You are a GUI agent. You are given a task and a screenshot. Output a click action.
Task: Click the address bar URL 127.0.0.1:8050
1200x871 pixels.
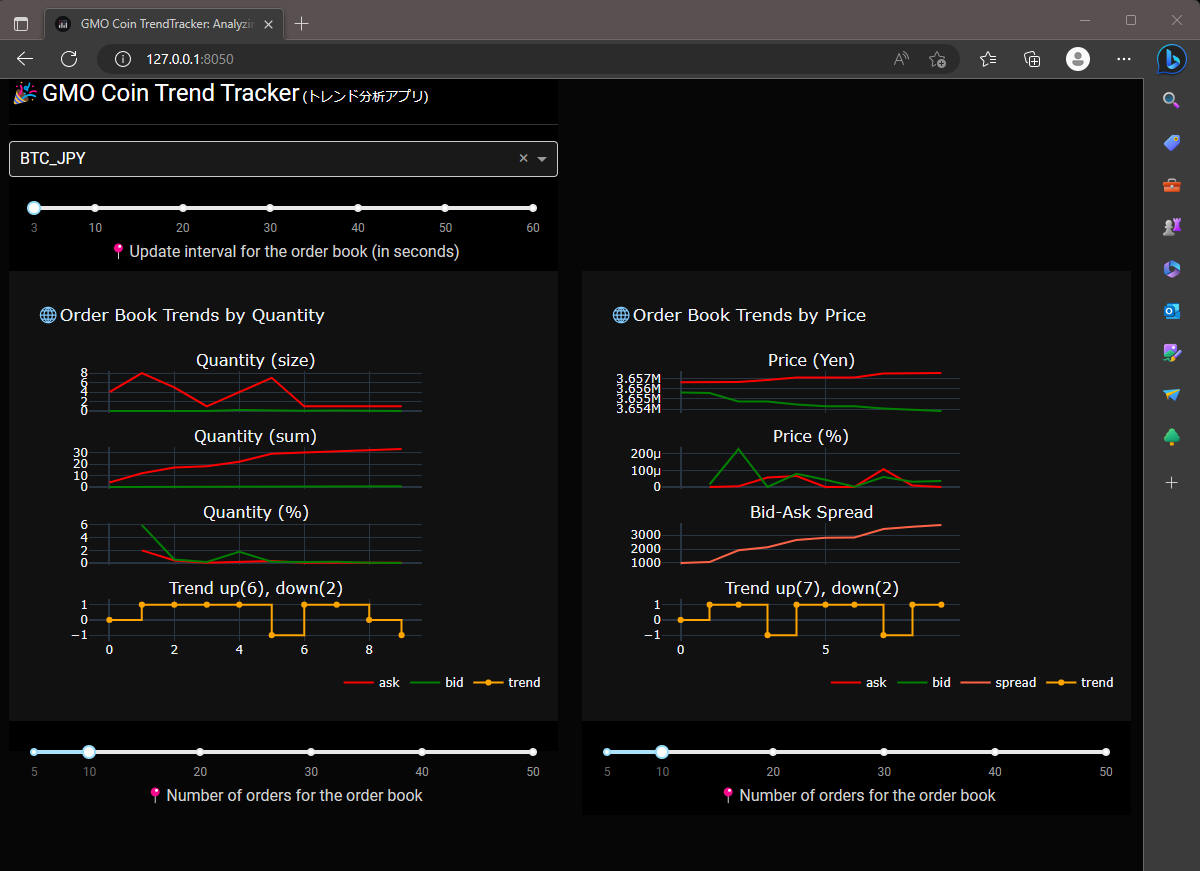pos(190,59)
